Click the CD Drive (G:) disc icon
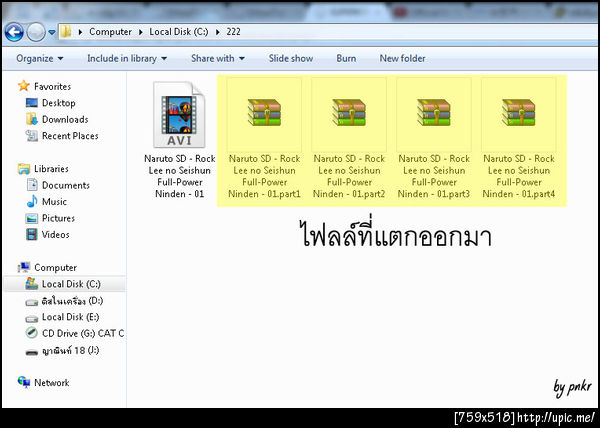The width and height of the screenshot is (600, 428). [x=32, y=333]
